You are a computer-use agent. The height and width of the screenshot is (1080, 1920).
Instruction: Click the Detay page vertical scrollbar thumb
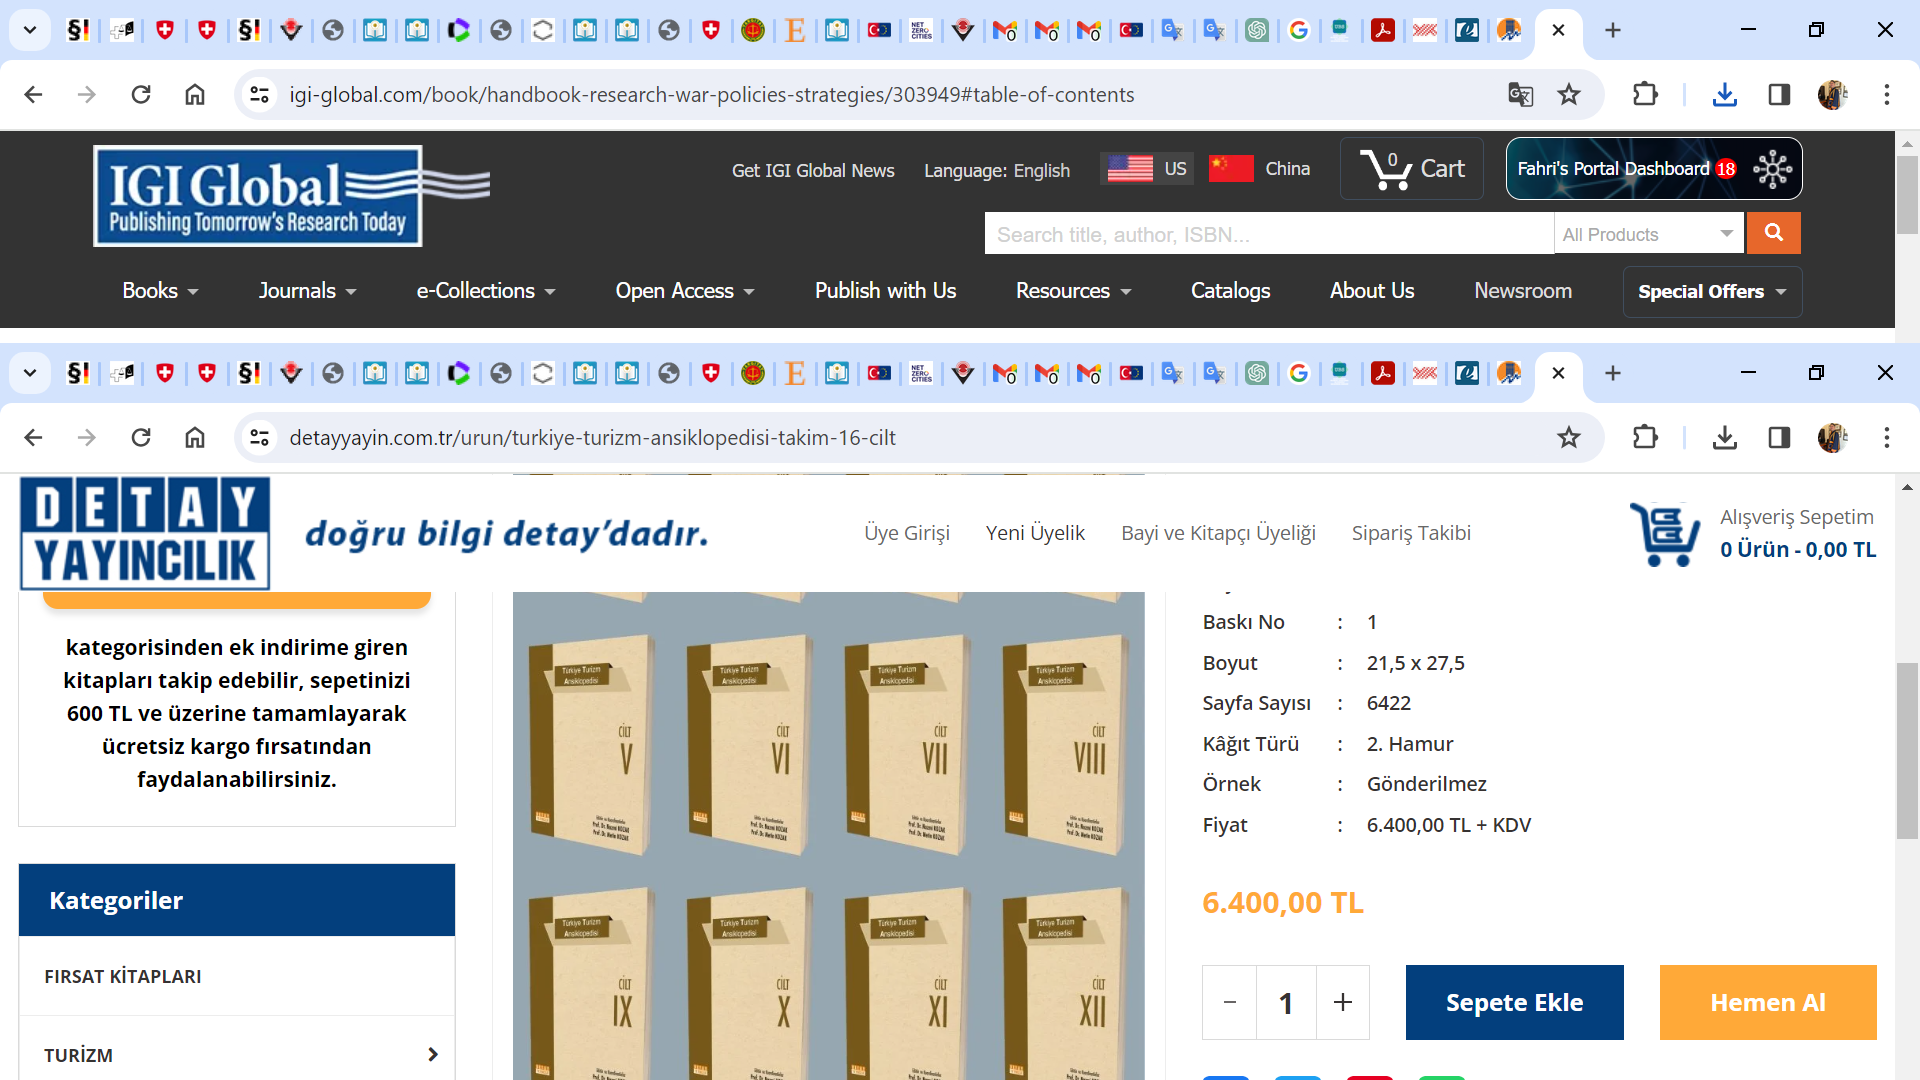click(1907, 751)
